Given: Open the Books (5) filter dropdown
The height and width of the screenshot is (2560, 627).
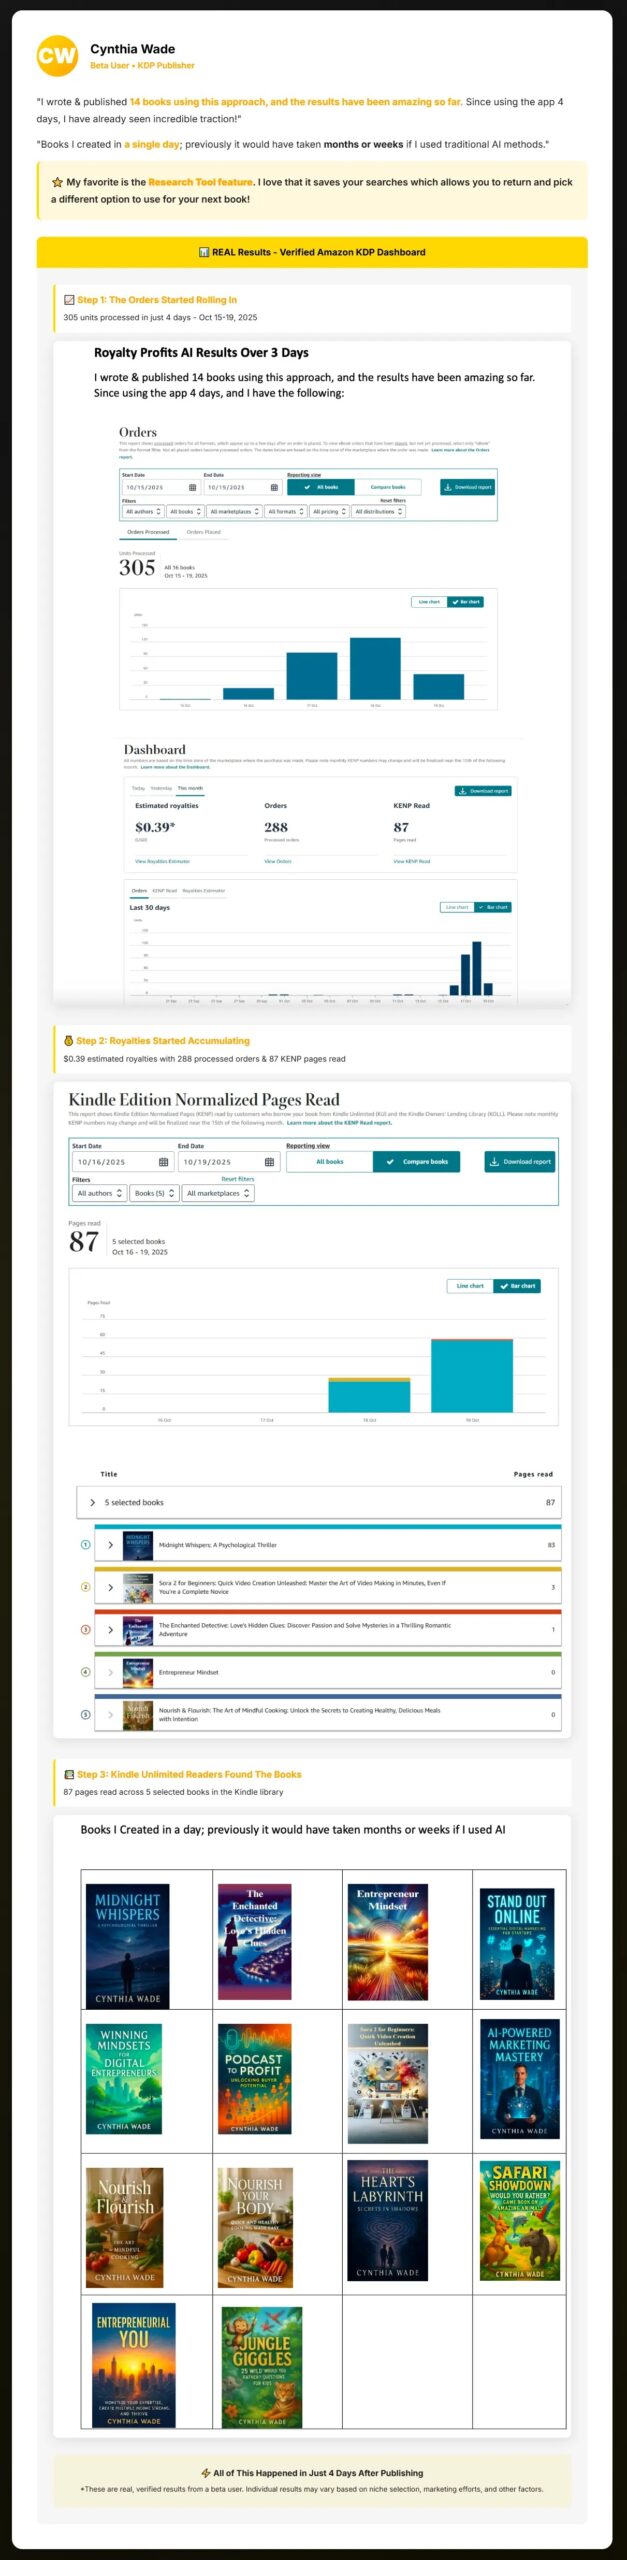Looking at the screenshot, I should pyautogui.click(x=154, y=1193).
